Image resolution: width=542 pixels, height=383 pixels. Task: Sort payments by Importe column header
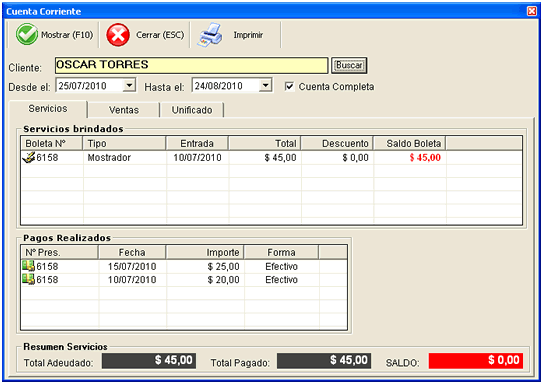tap(205, 252)
